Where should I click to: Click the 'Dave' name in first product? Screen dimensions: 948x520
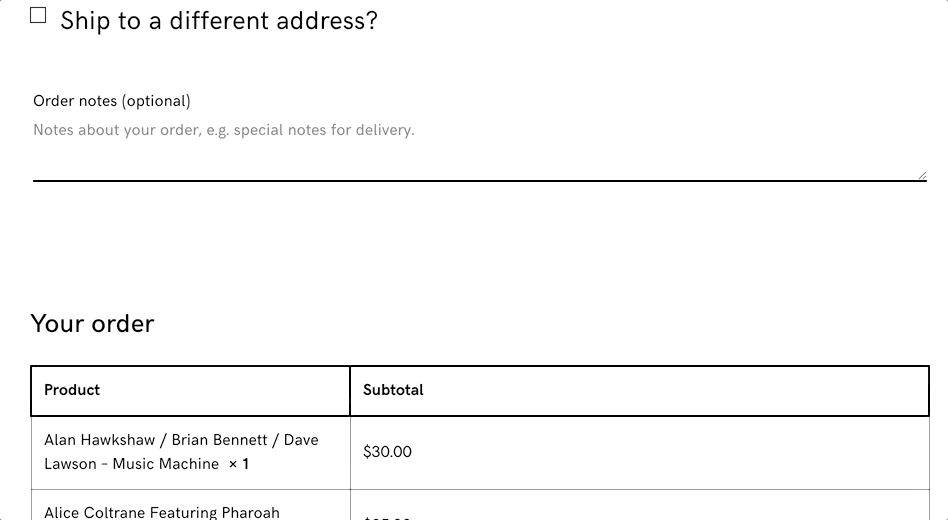point(301,440)
